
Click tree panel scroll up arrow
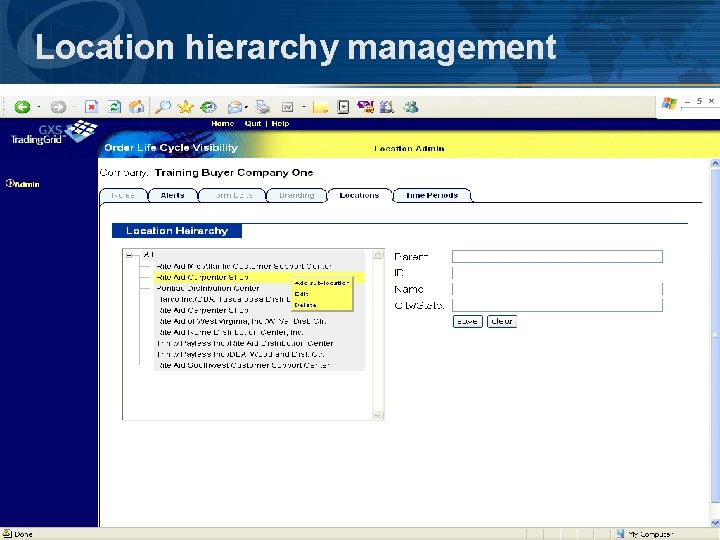coord(377,255)
